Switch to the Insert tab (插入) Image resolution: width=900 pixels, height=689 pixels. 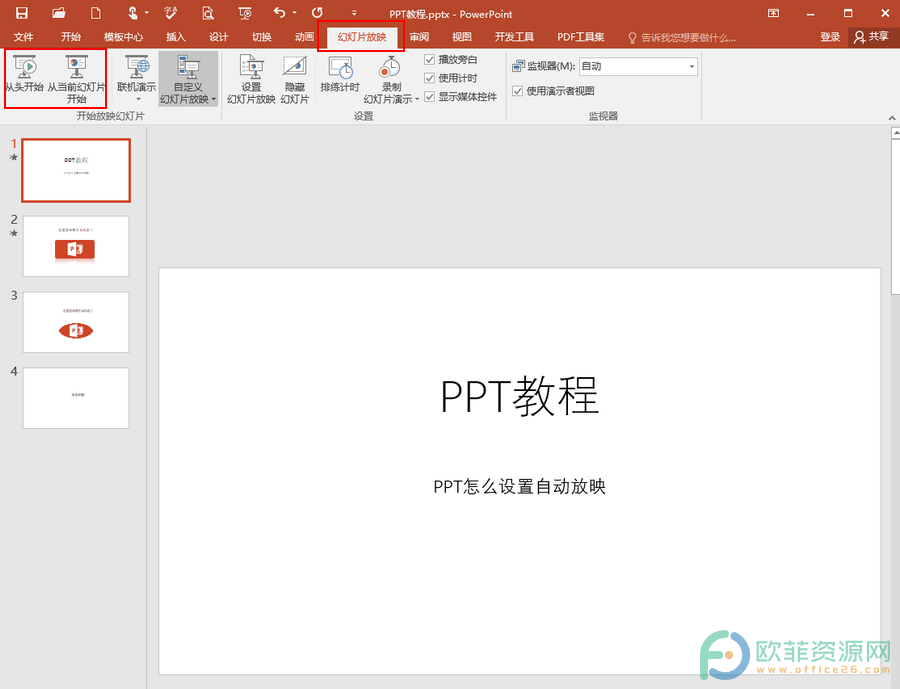[176, 37]
